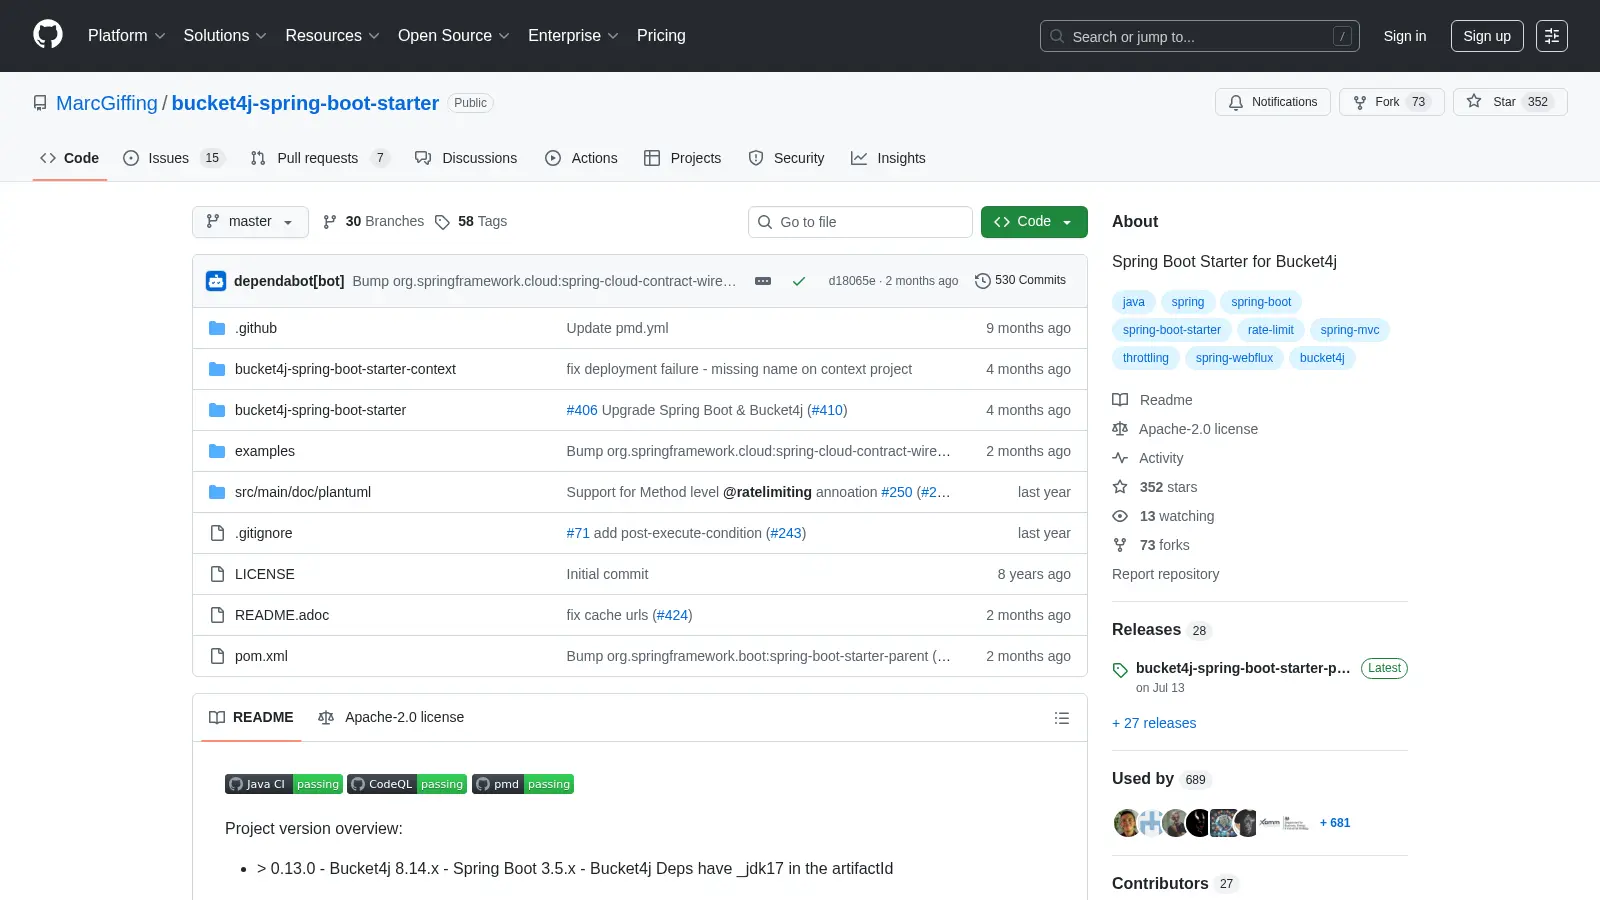Expand the Platform menu
Screen dimensions: 1600x900
[127, 36]
